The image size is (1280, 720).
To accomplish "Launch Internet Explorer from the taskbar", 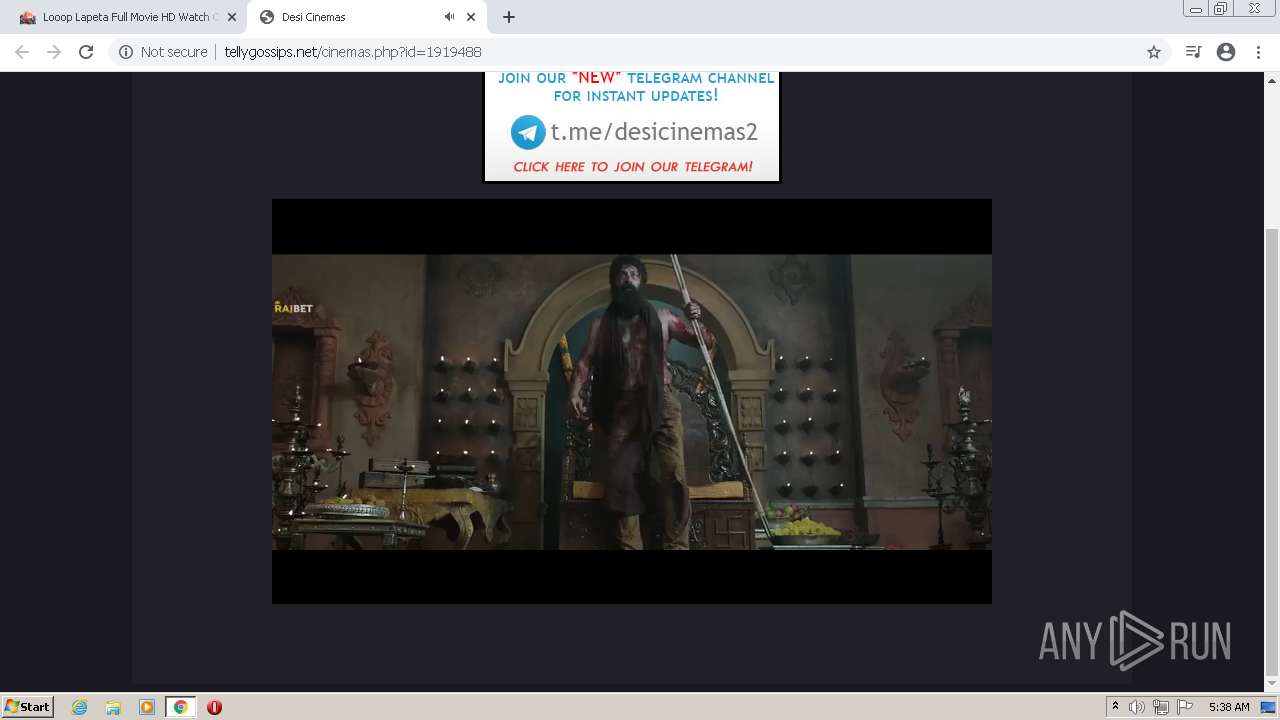I will pyautogui.click(x=80, y=707).
